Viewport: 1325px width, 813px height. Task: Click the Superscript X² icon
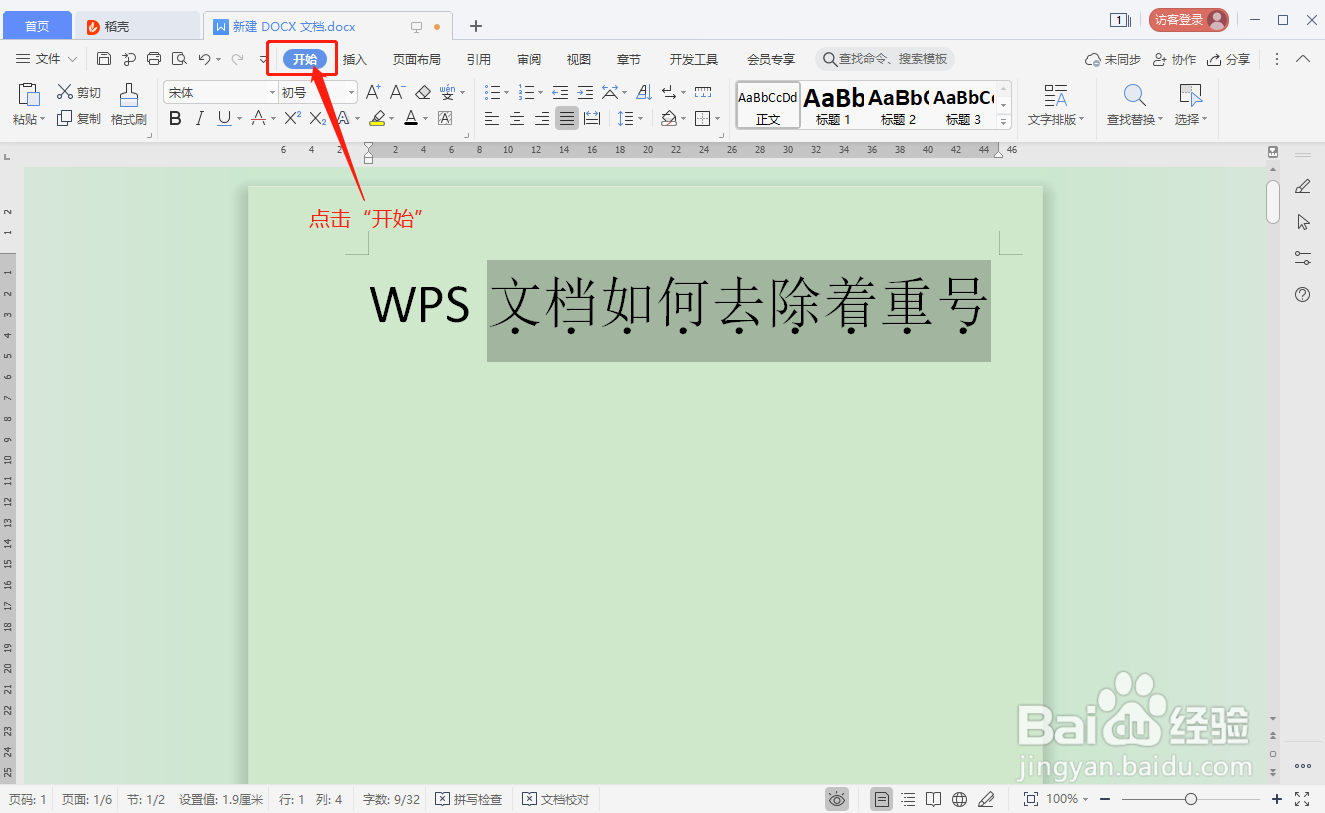click(292, 118)
